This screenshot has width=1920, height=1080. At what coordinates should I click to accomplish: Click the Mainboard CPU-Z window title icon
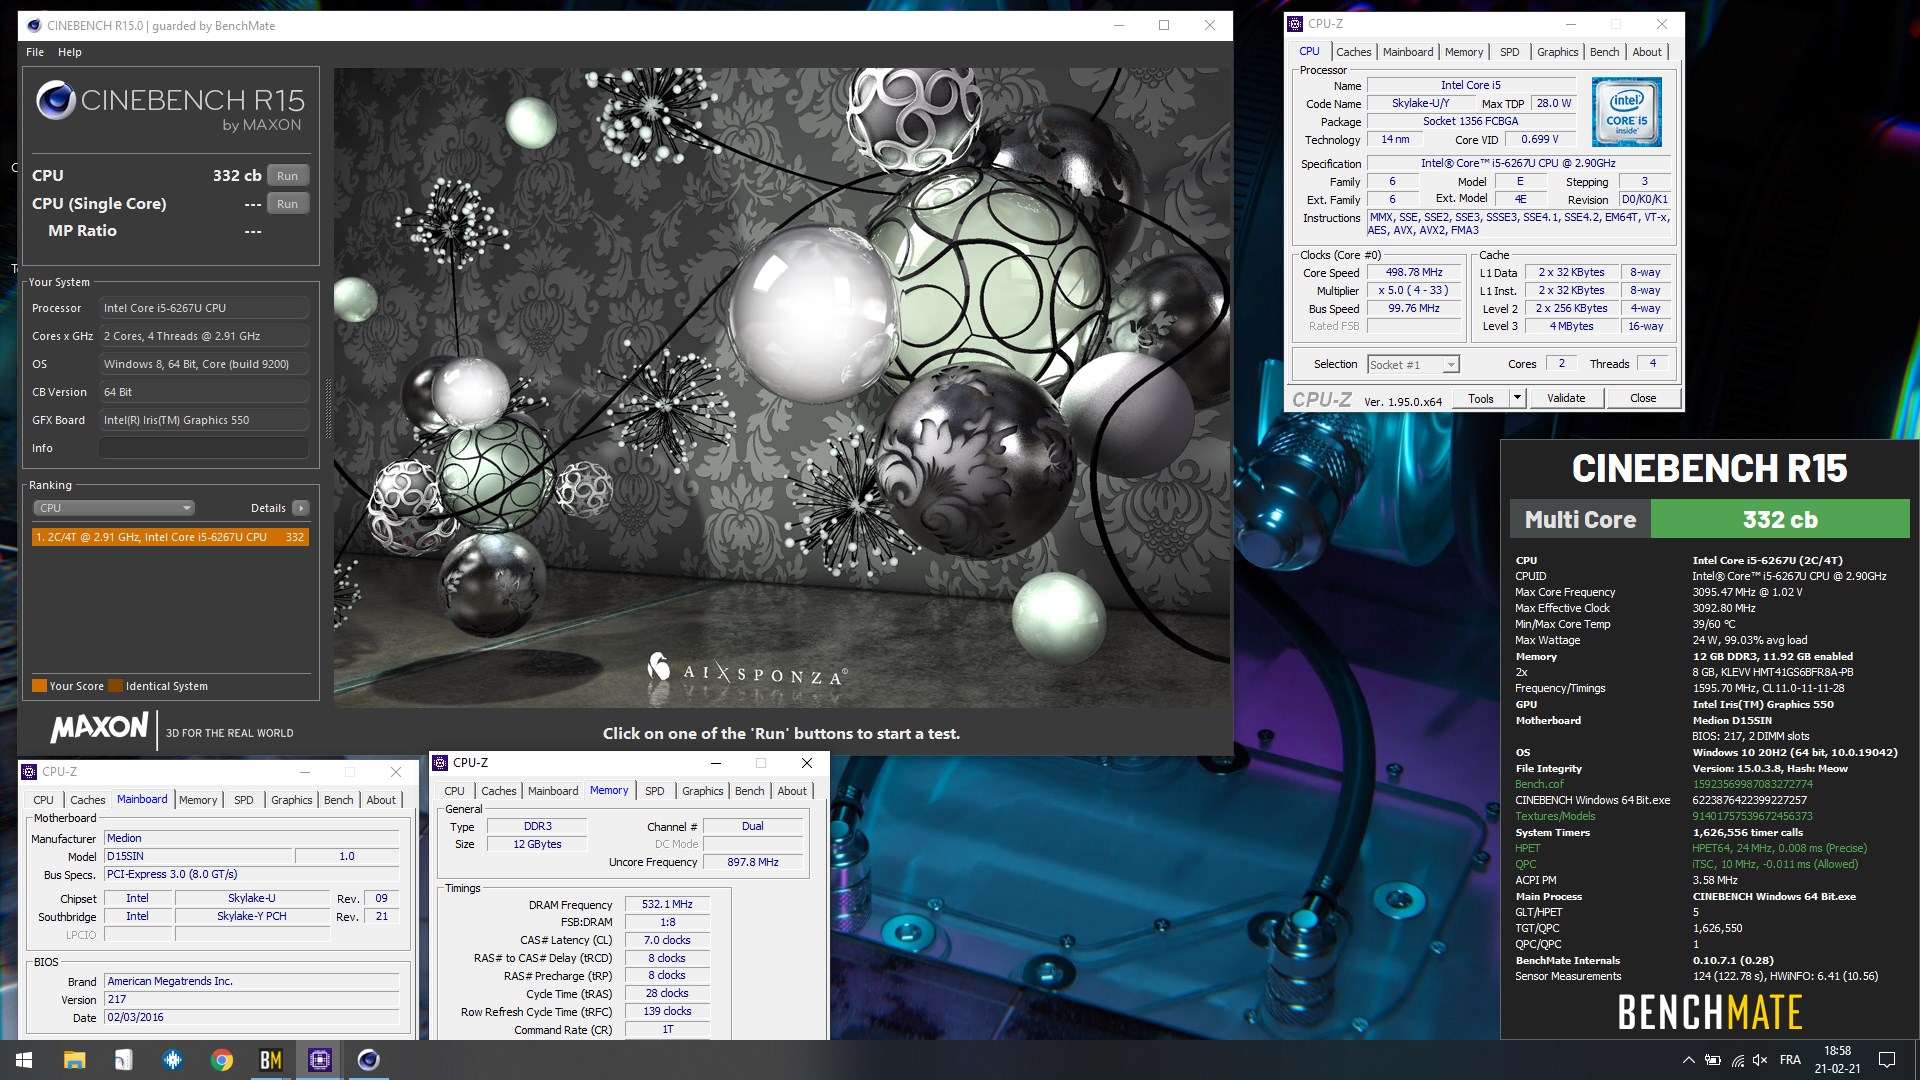coord(29,772)
